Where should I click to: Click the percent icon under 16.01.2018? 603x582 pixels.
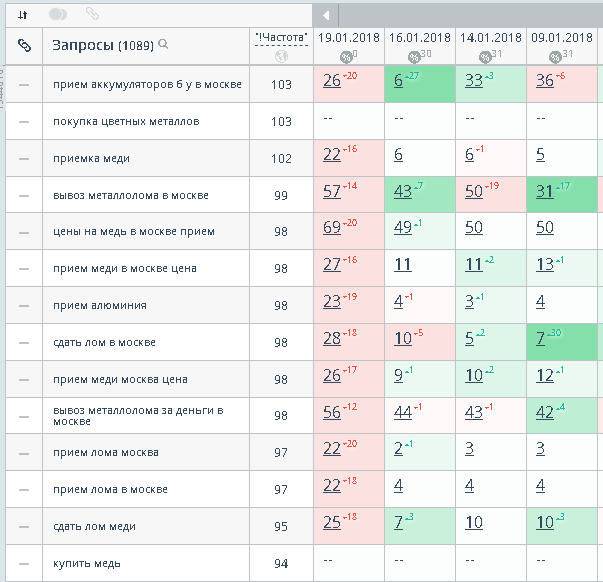click(x=414, y=57)
